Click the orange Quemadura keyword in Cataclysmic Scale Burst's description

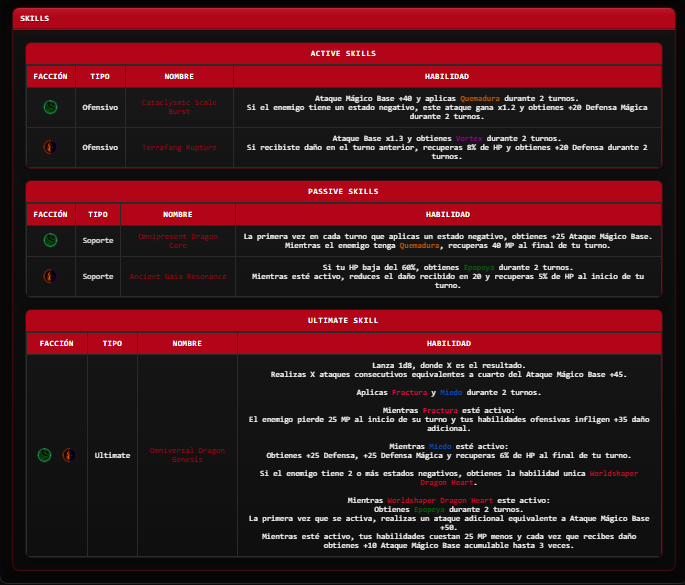click(x=480, y=99)
